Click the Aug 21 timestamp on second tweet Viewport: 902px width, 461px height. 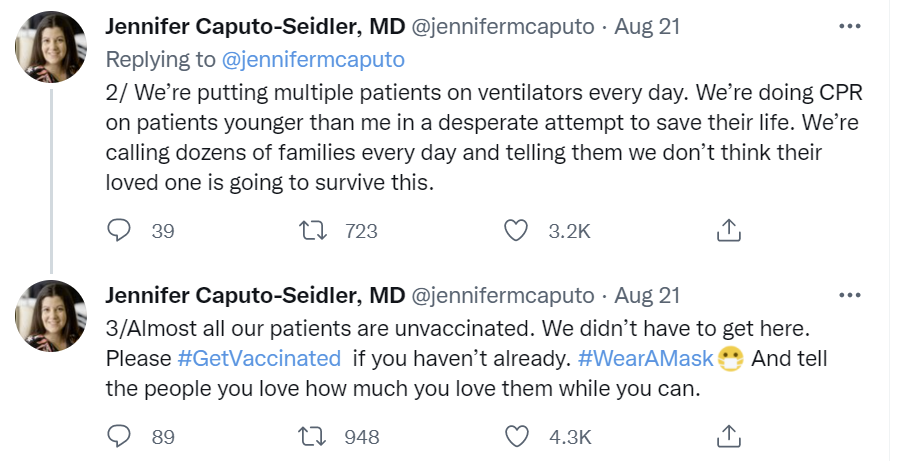pyautogui.click(x=647, y=296)
